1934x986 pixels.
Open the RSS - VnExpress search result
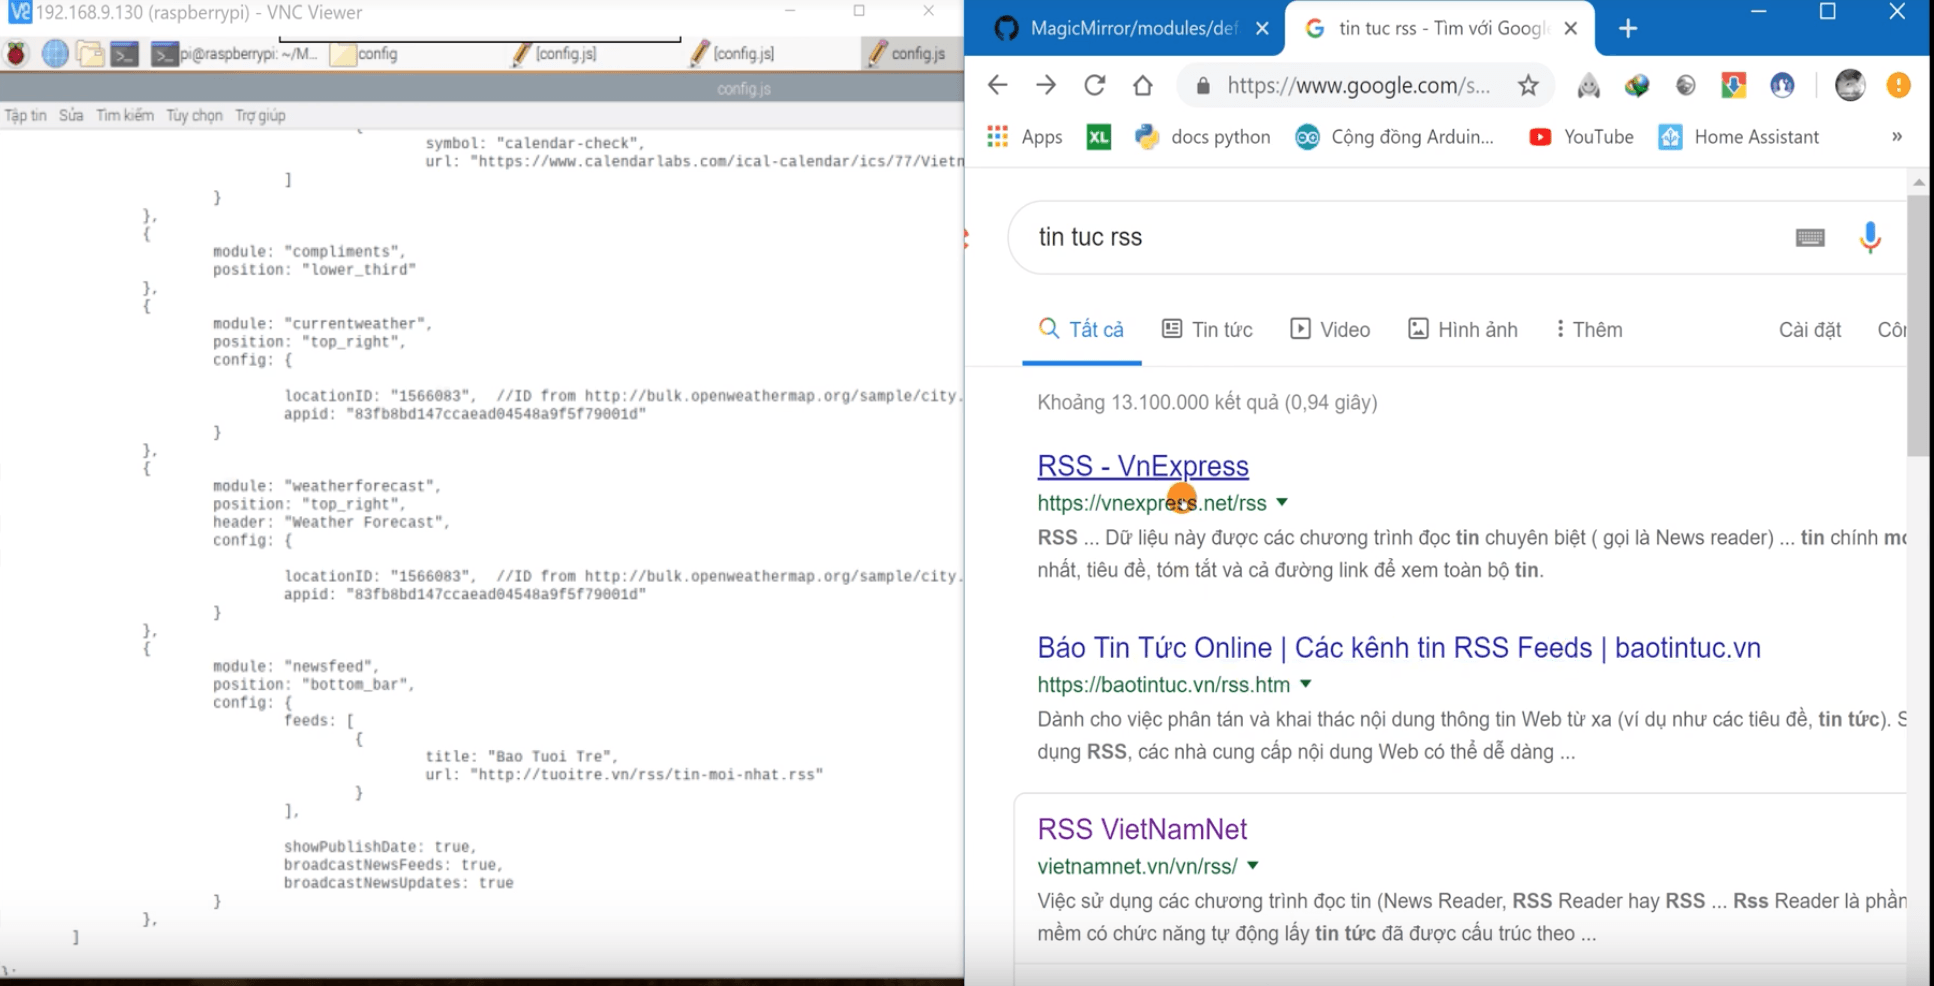pyautogui.click(x=1142, y=466)
